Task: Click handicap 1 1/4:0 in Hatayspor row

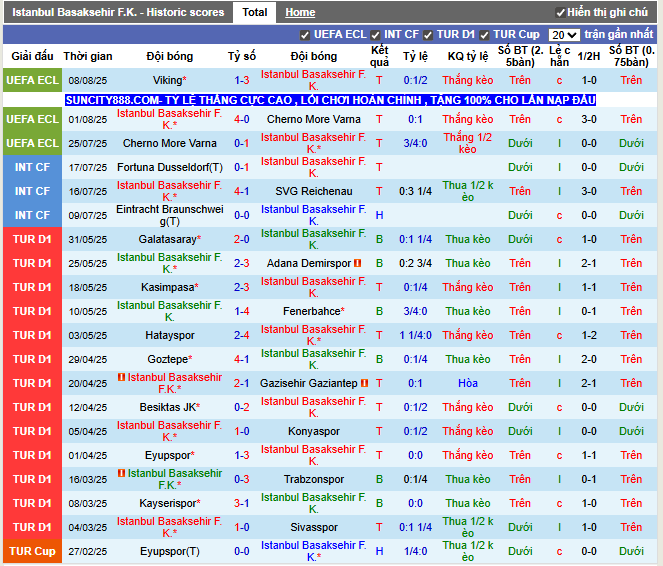Action: pos(415,335)
